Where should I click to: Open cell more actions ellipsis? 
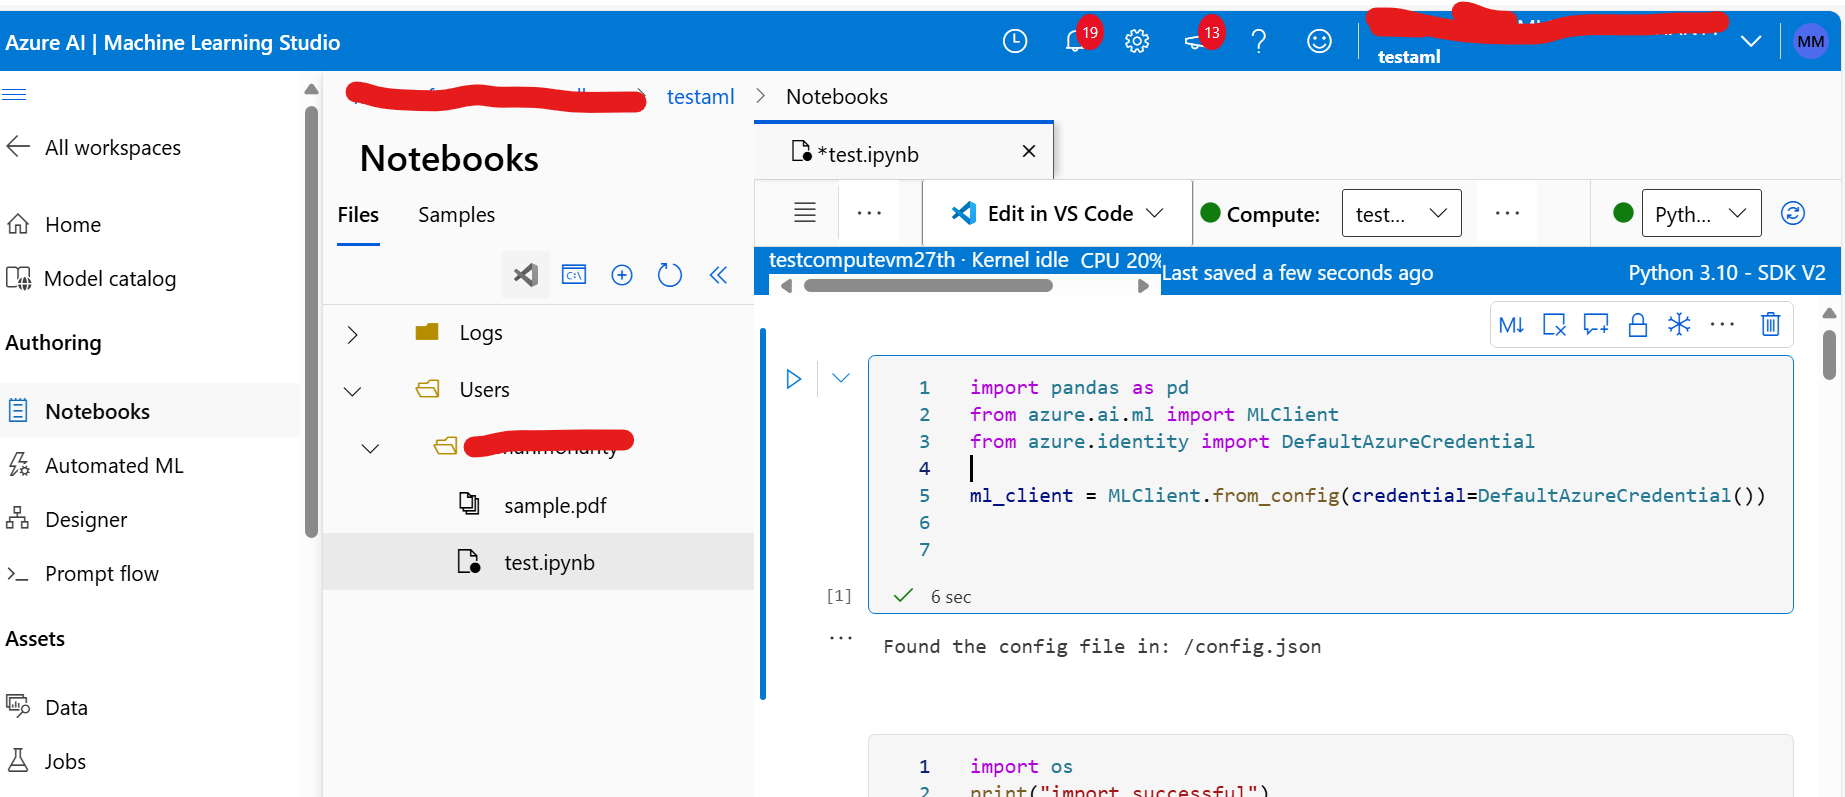pos(1722,324)
